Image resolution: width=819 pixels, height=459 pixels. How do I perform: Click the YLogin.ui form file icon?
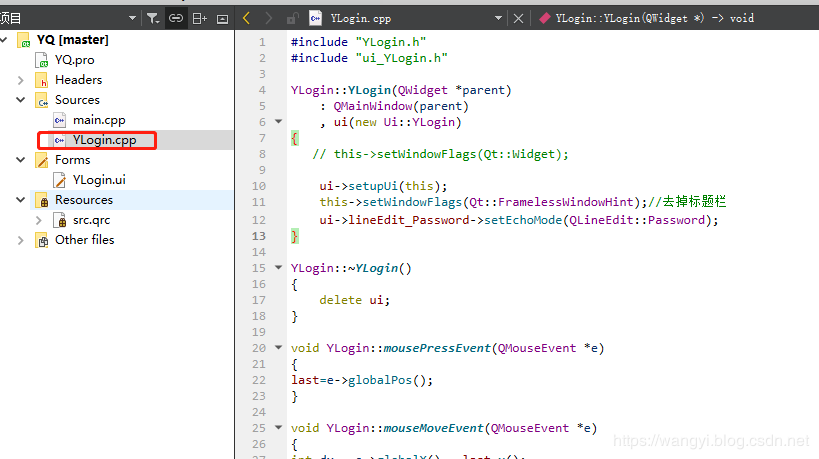point(60,180)
